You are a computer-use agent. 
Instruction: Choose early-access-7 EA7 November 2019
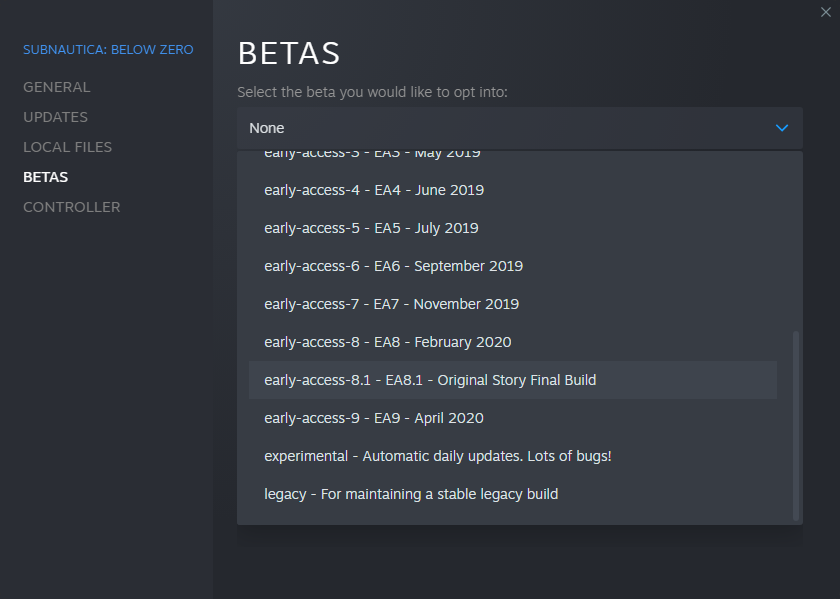[x=391, y=304]
